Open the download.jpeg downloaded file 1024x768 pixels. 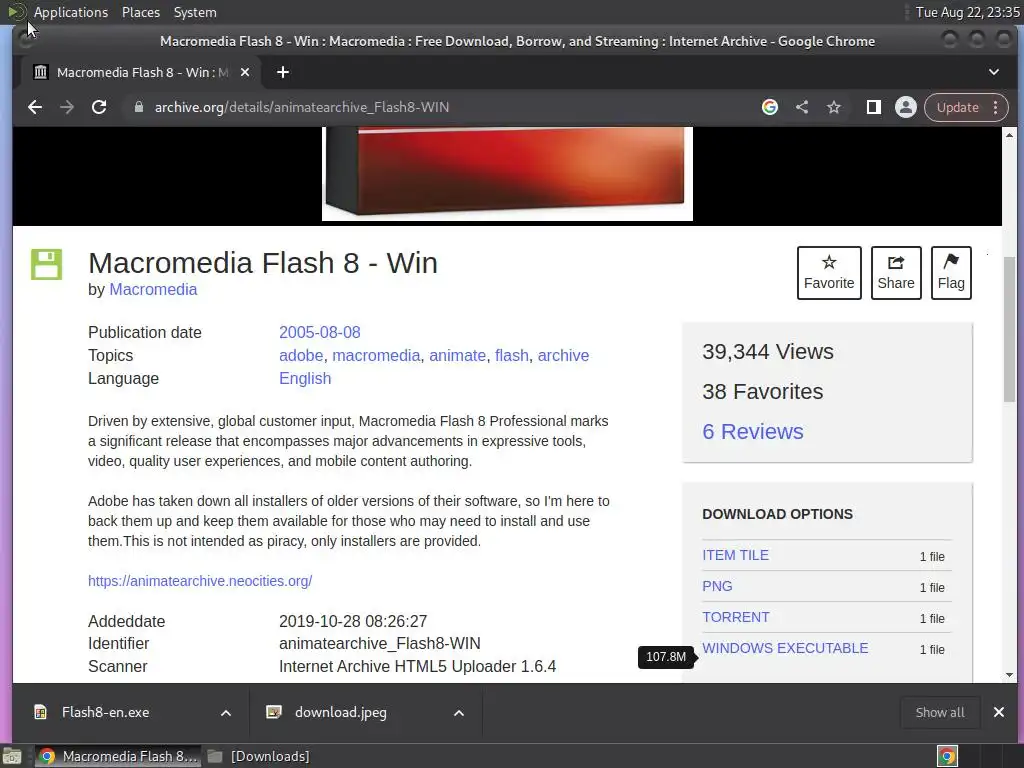341,712
